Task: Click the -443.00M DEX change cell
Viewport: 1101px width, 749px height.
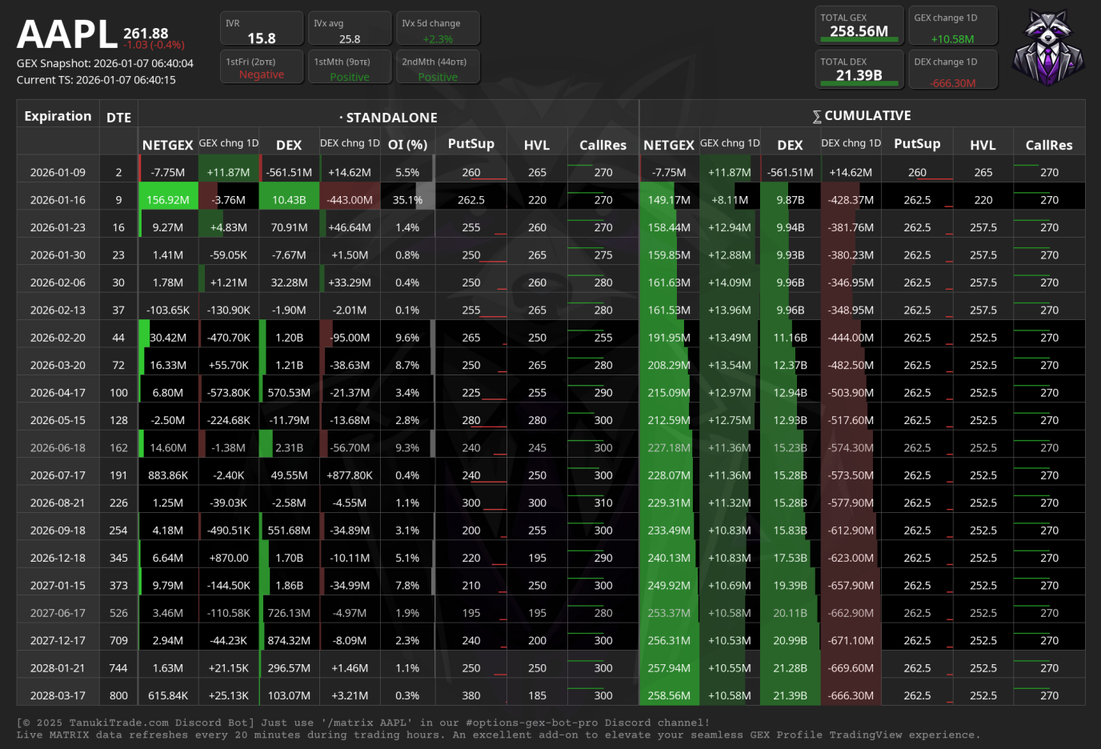Action: (350, 199)
